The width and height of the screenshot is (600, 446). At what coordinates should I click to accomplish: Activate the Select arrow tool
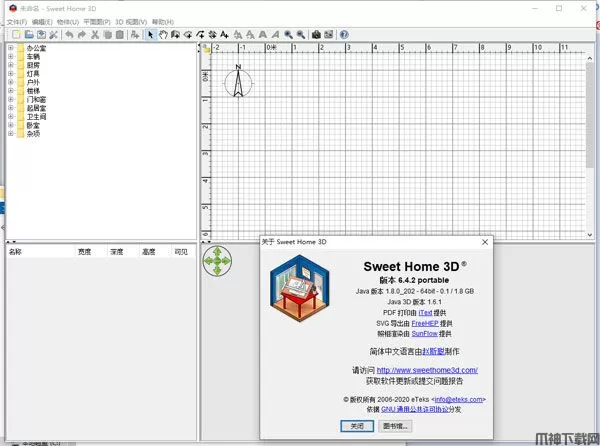tap(151, 34)
